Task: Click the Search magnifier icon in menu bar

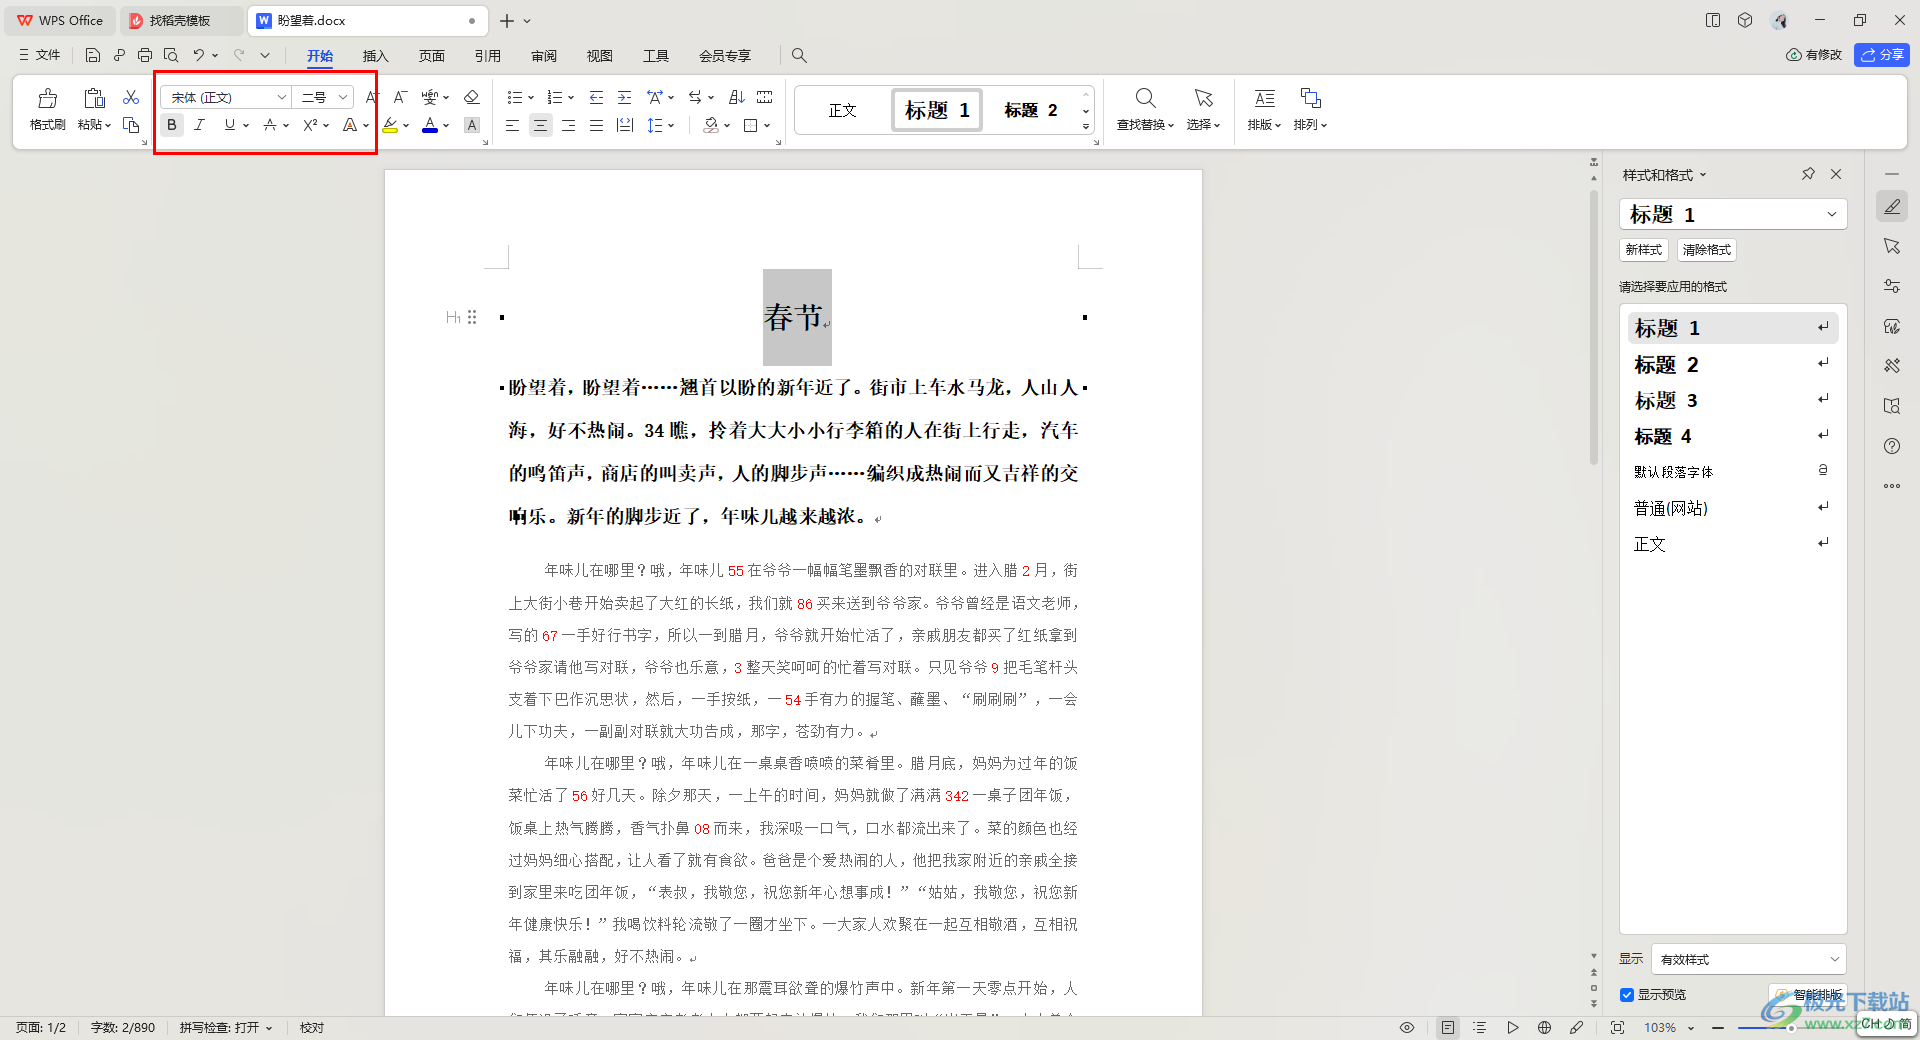Action: (x=799, y=55)
